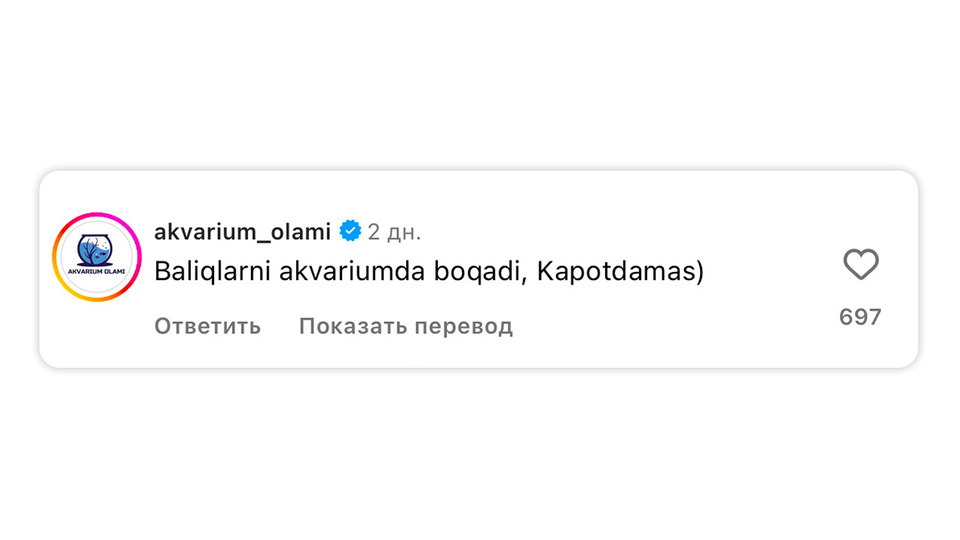
Task: Click Показать перевод to translate comment
Action: [x=405, y=326]
